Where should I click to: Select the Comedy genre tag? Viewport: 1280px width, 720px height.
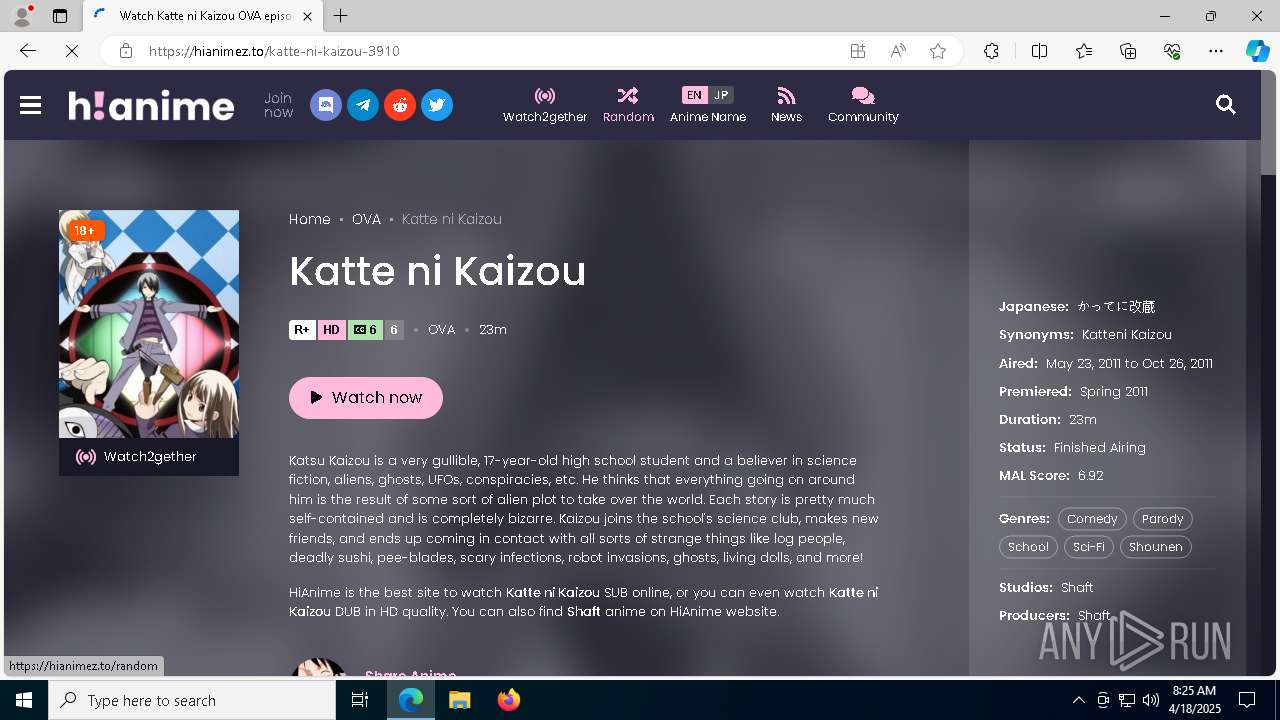click(x=1092, y=519)
